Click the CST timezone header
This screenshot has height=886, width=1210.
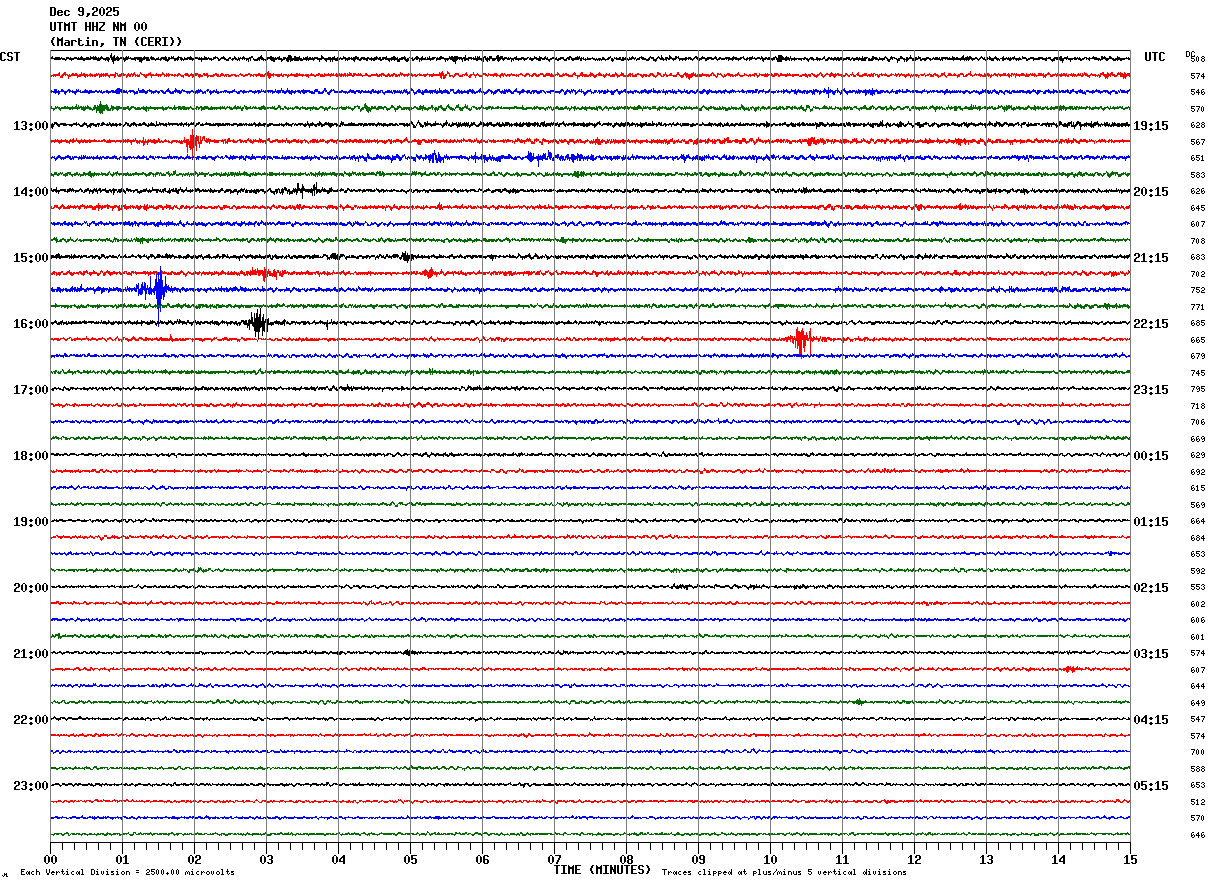click(x=10, y=57)
